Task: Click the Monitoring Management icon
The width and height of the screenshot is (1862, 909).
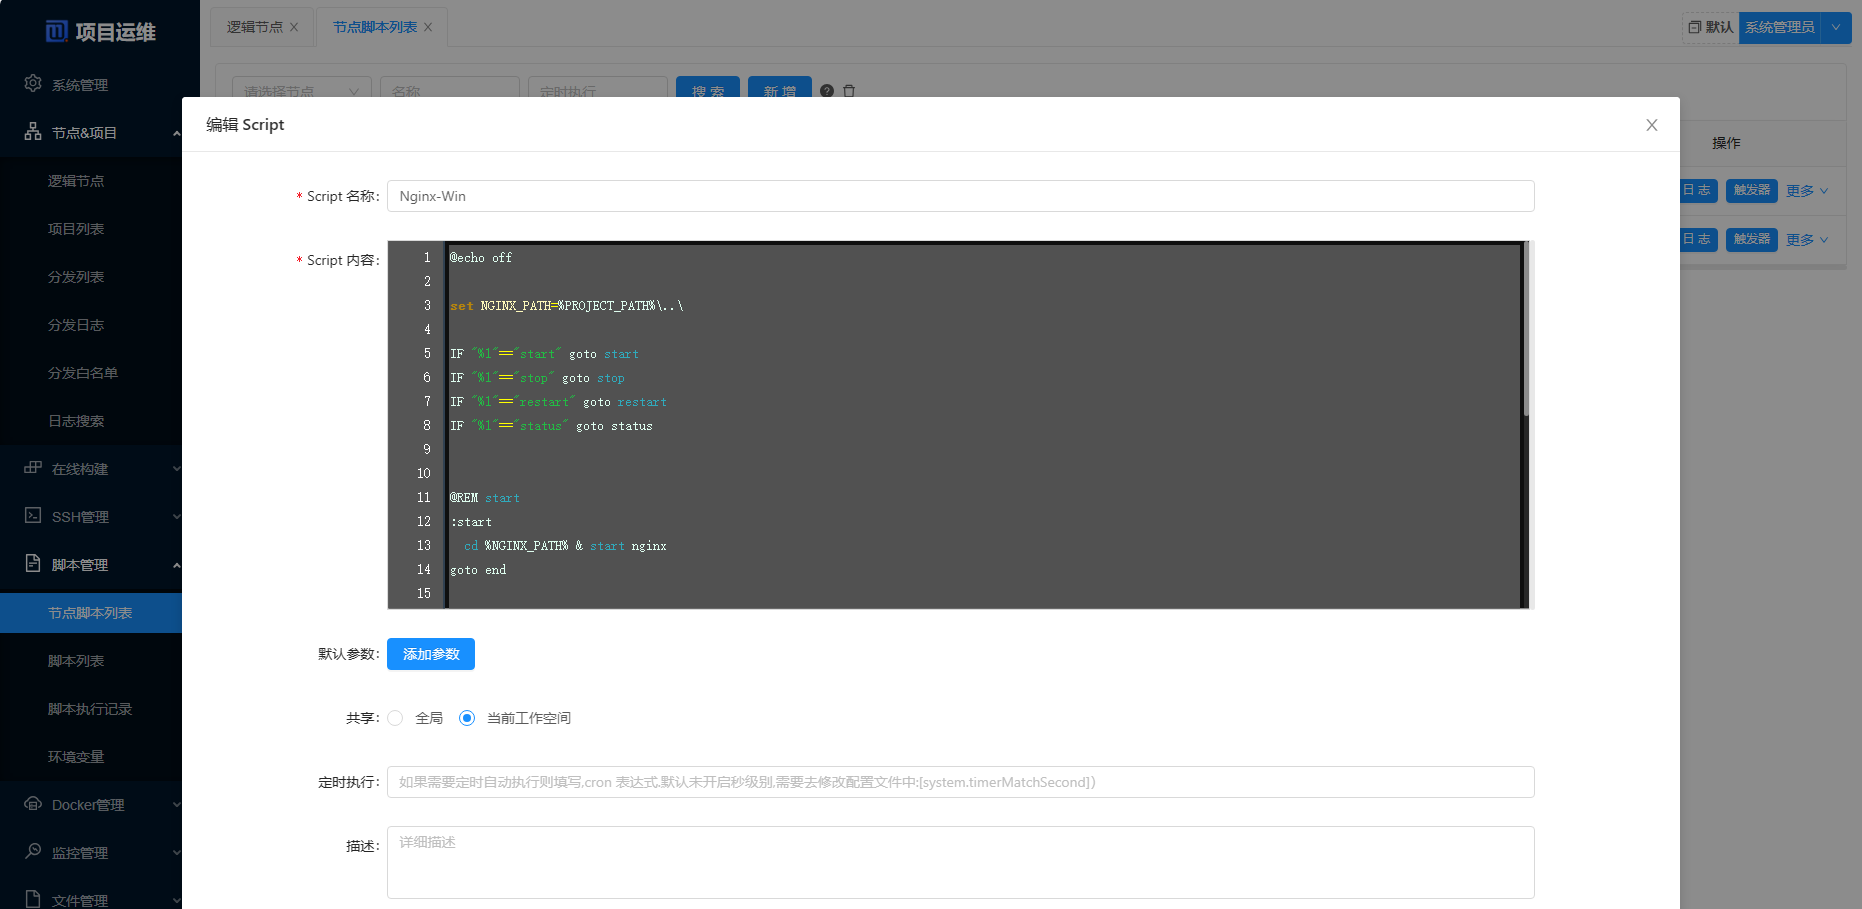Action: tap(33, 852)
